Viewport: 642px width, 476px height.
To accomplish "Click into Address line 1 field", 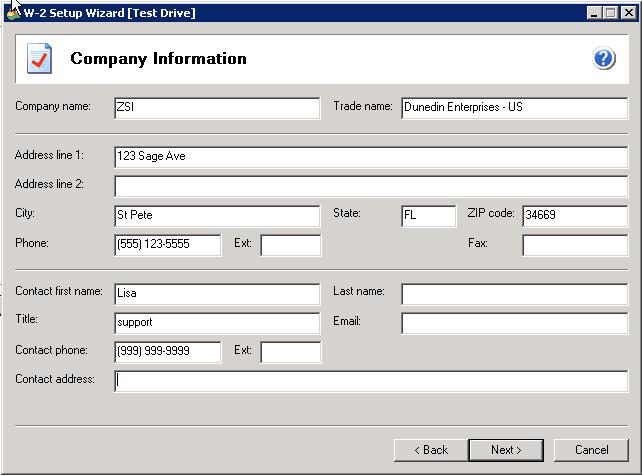I will tap(371, 157).
